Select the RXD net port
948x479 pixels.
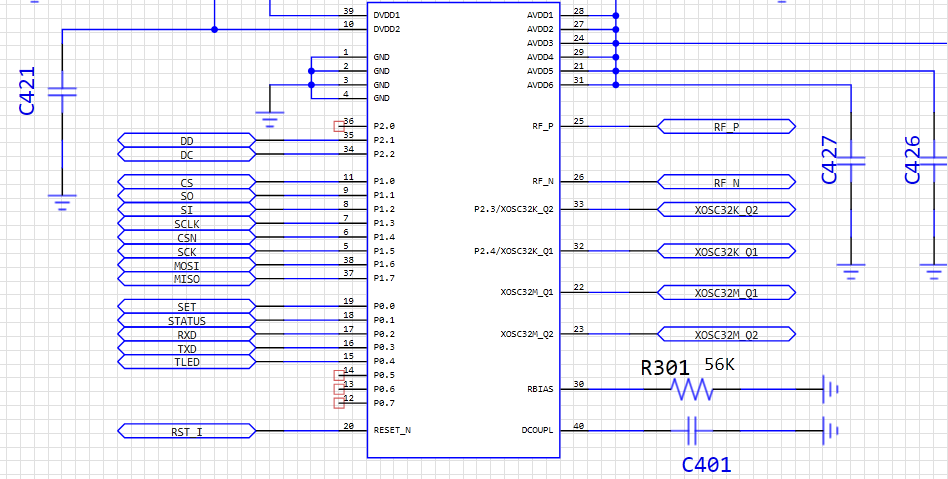187,334
